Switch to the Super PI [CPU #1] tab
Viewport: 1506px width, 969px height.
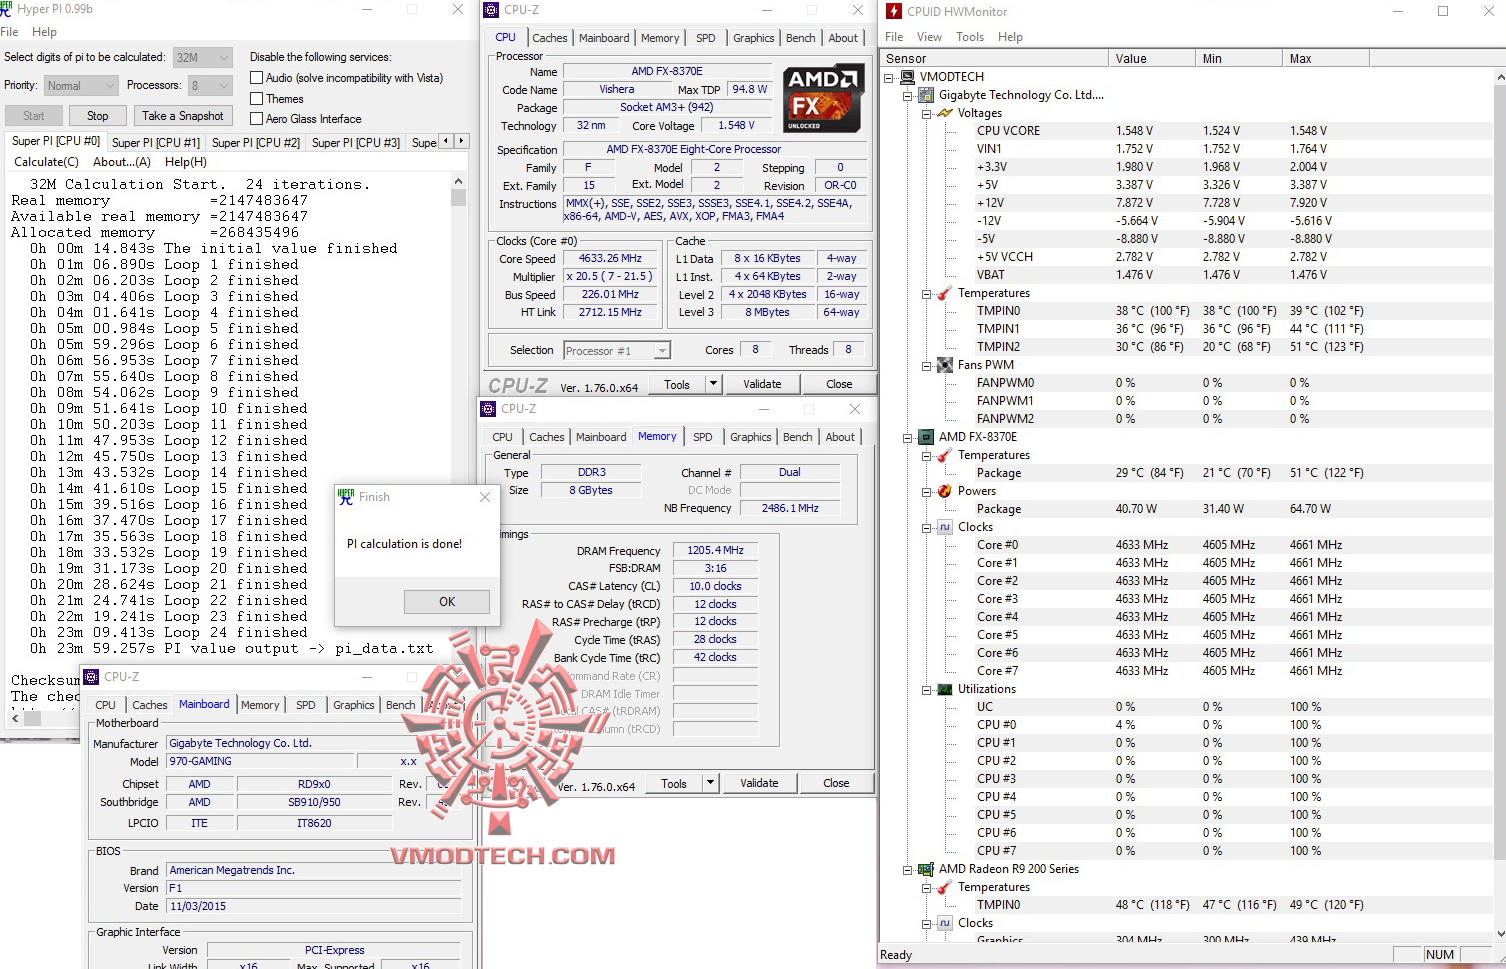point(156,143)
